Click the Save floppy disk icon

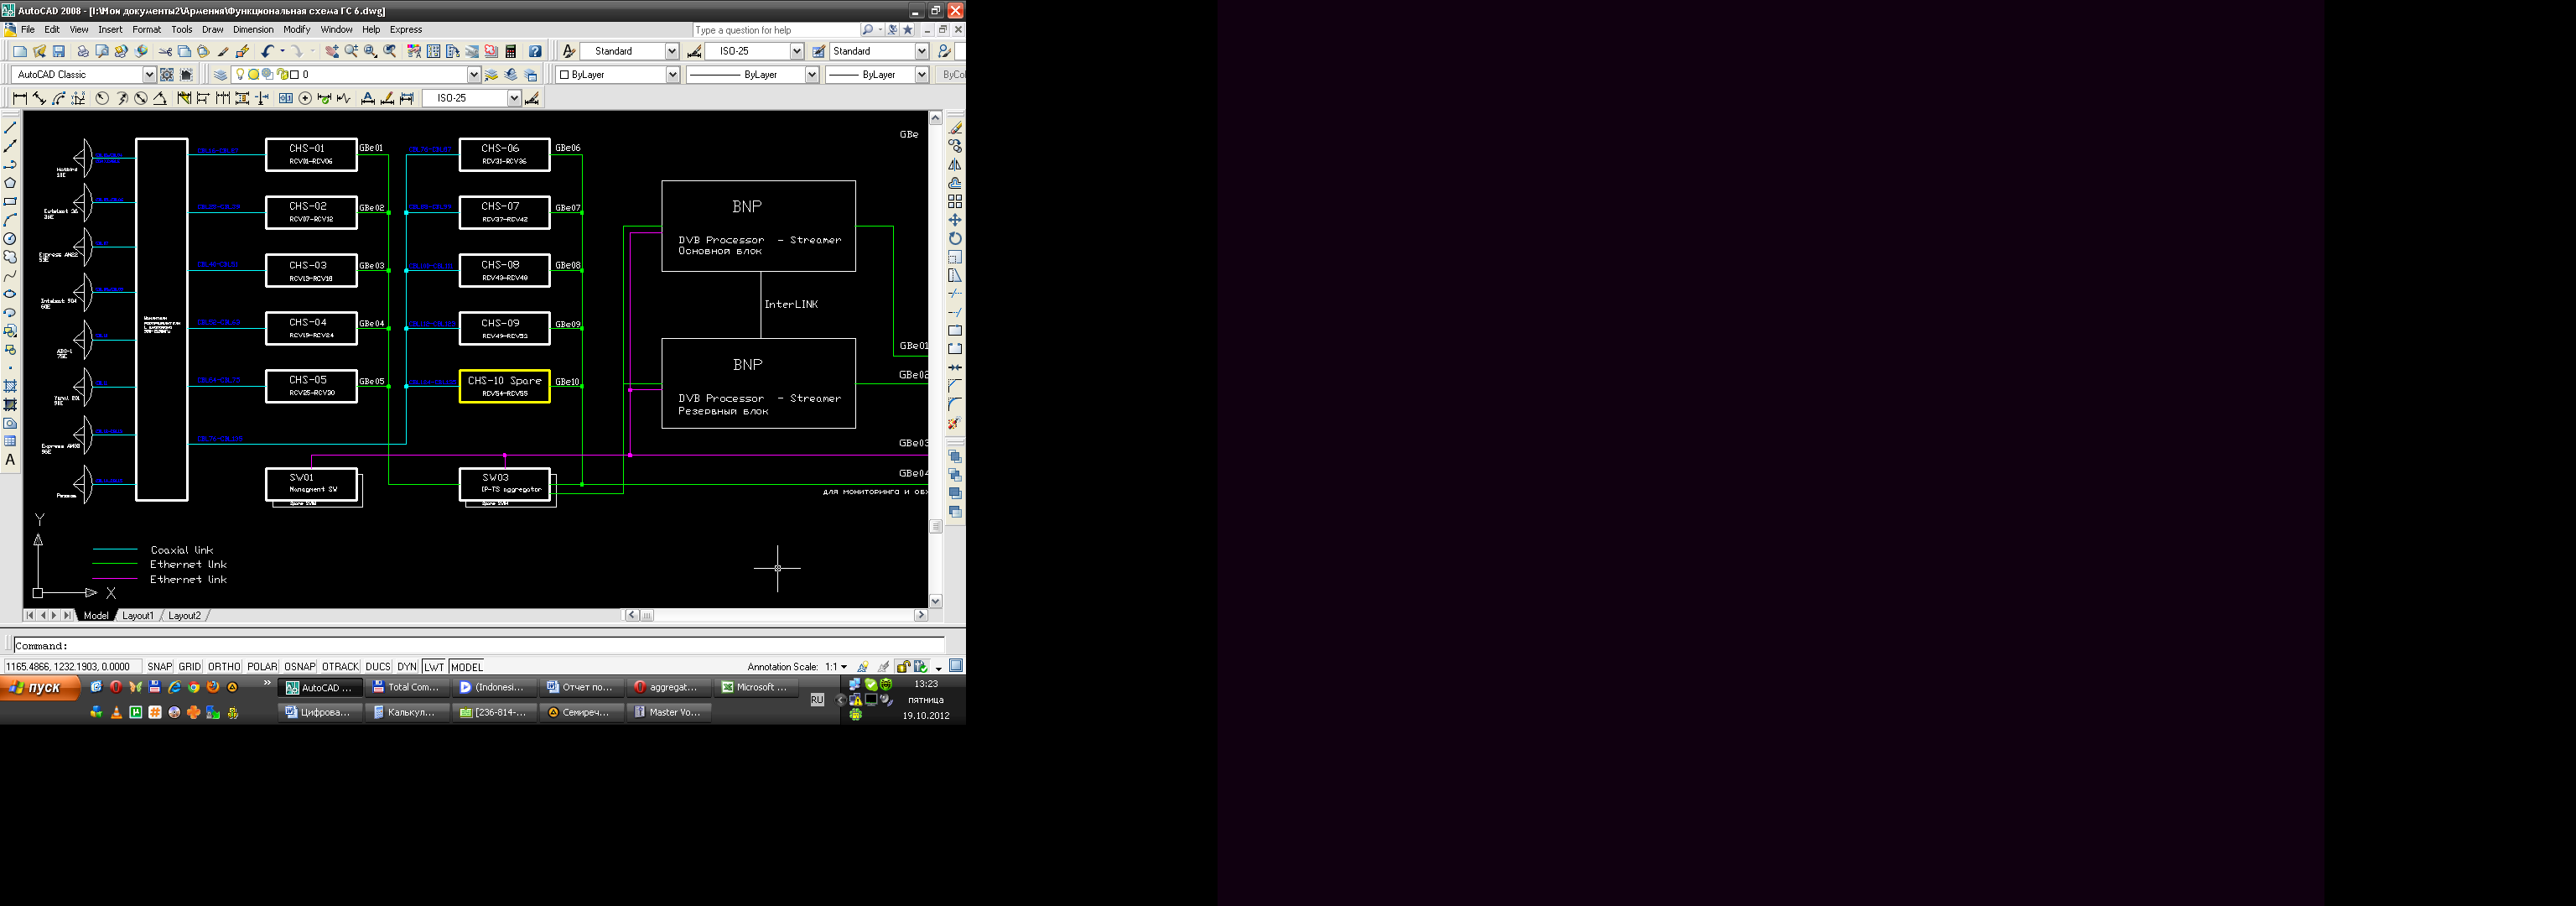59,51
